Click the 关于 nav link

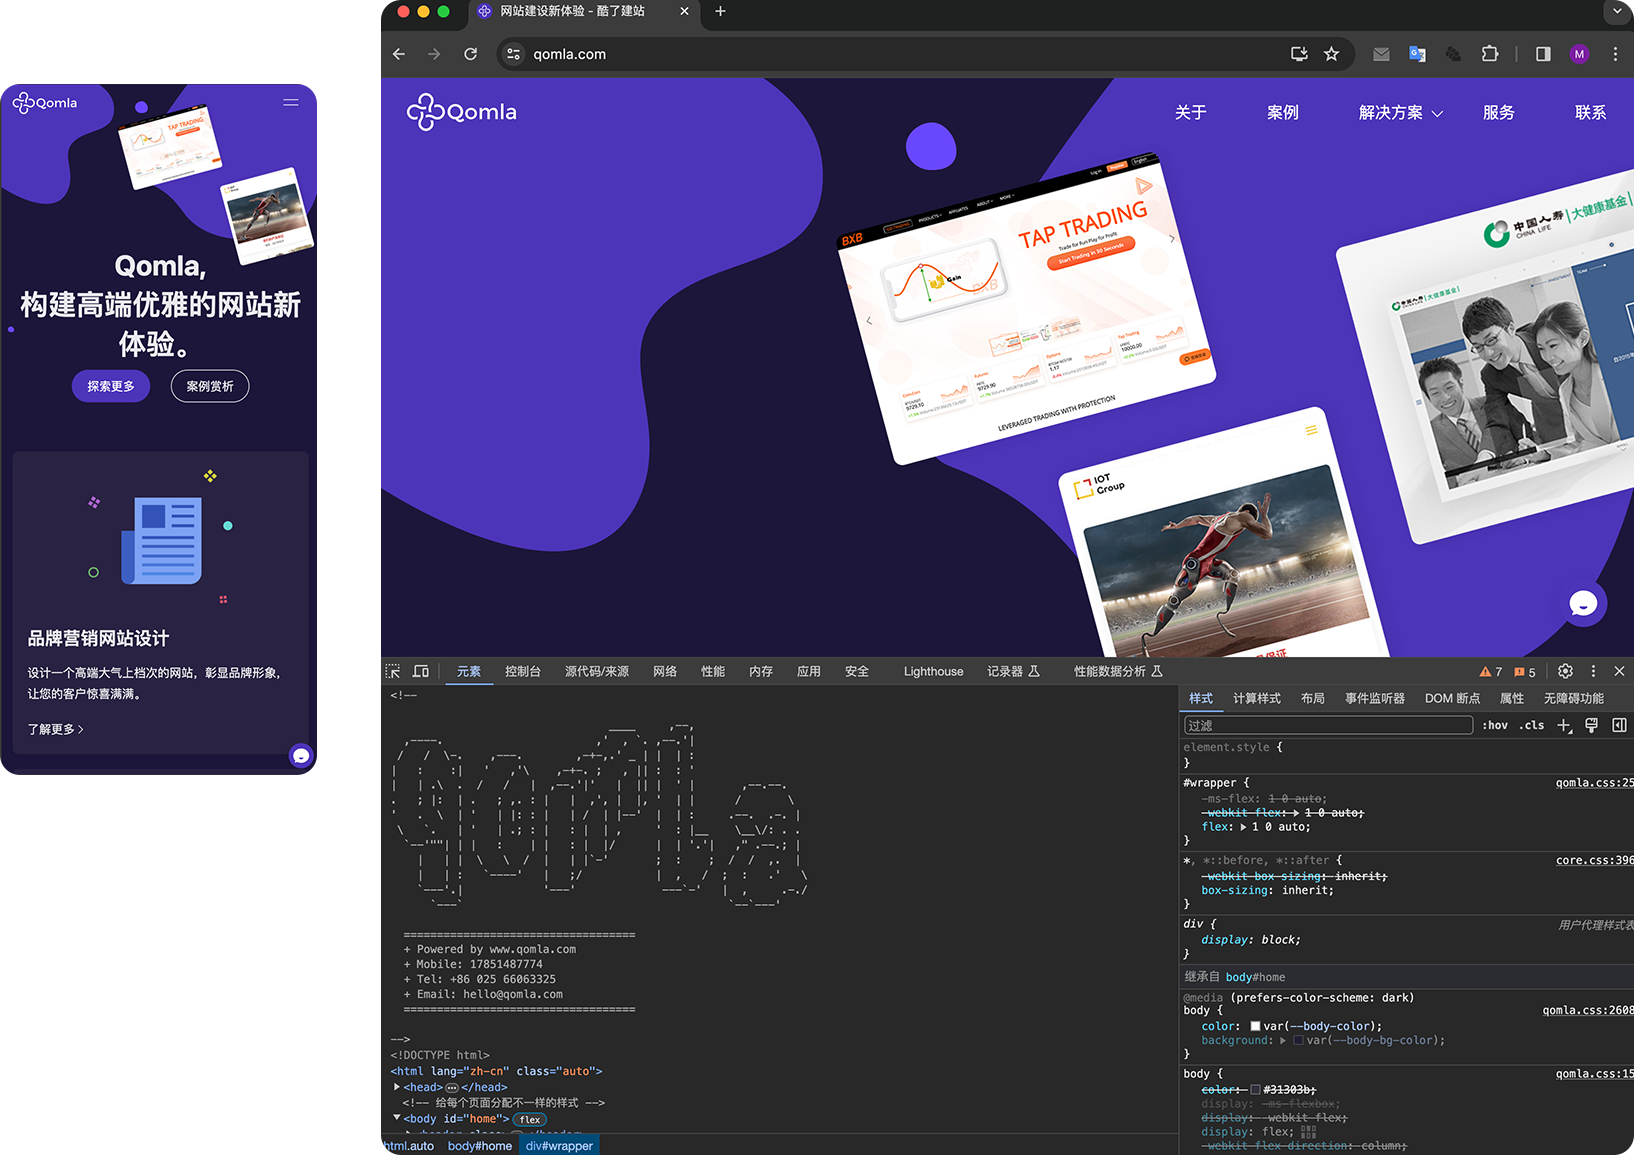click(x=1191, y=113)
